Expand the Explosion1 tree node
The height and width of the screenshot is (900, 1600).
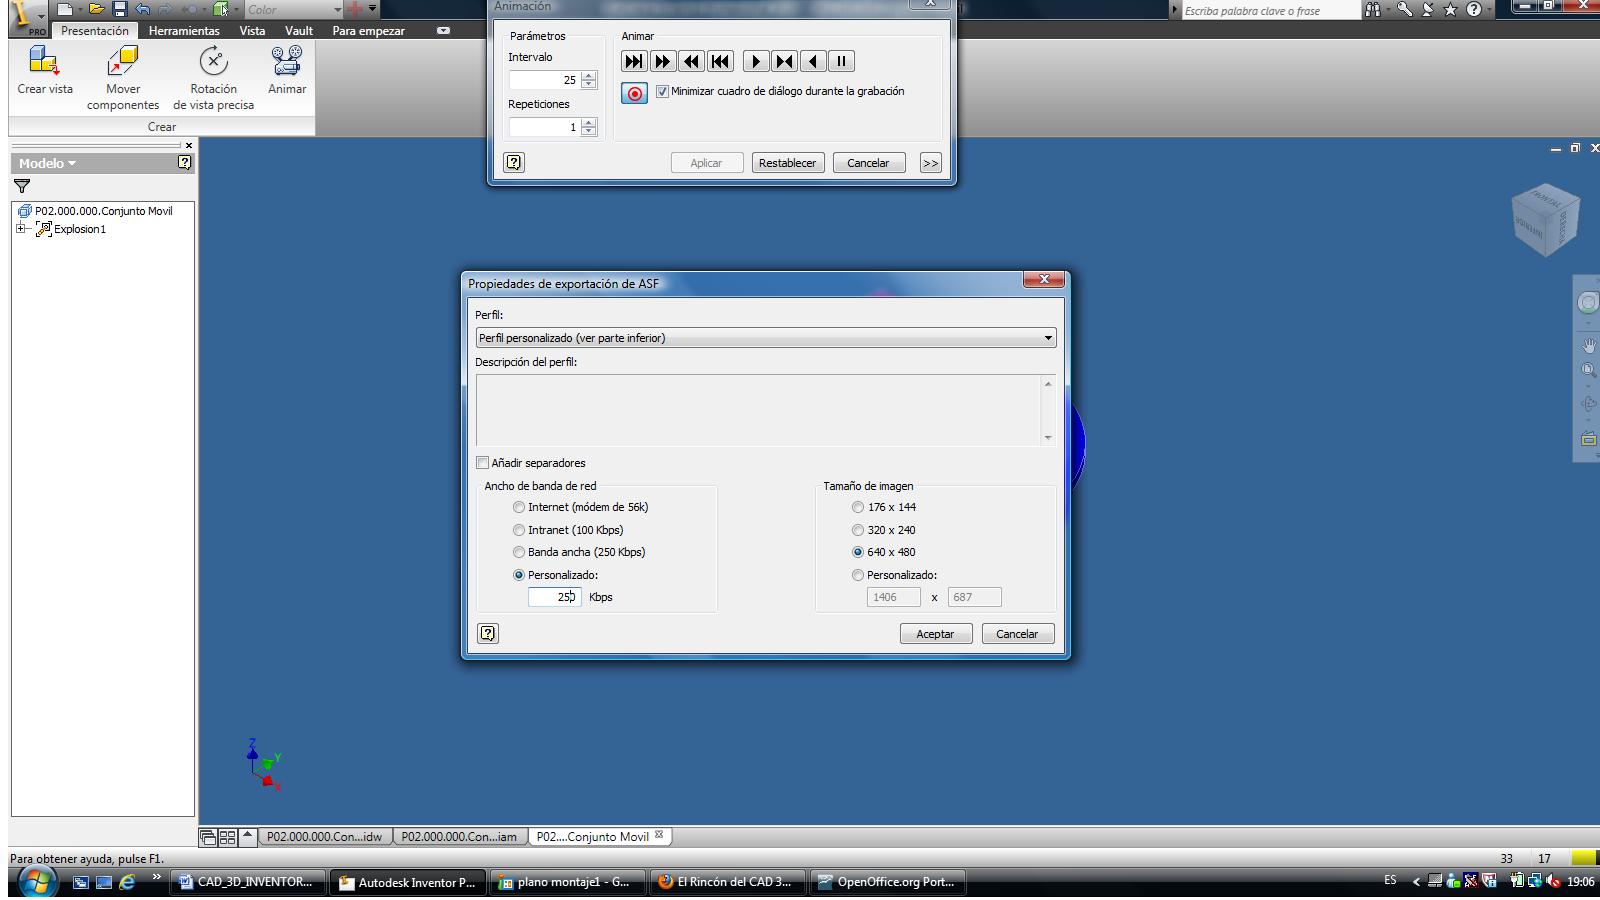pyautogui.click(x=20, y=229)
